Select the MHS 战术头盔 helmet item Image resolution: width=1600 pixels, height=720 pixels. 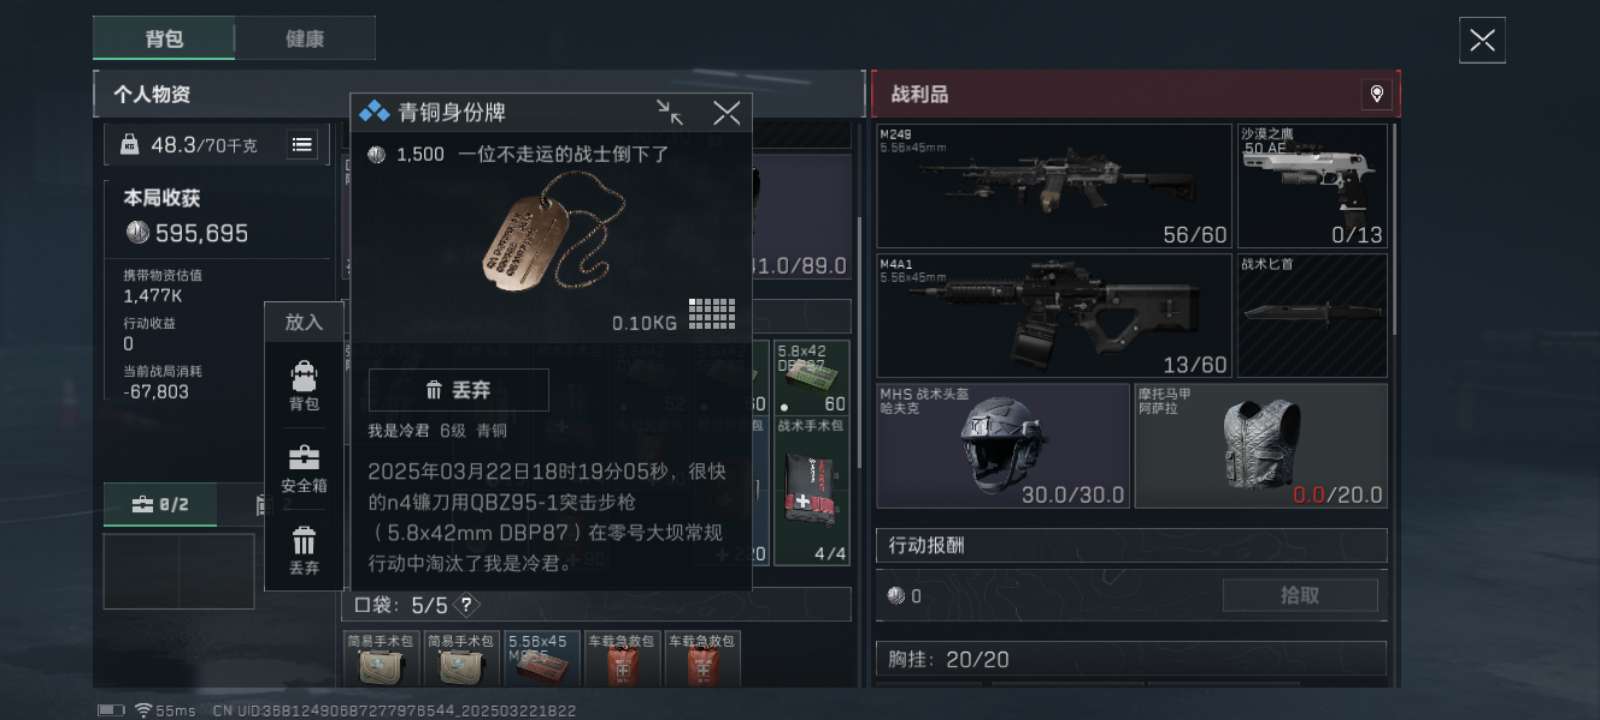coord(1003,446)
